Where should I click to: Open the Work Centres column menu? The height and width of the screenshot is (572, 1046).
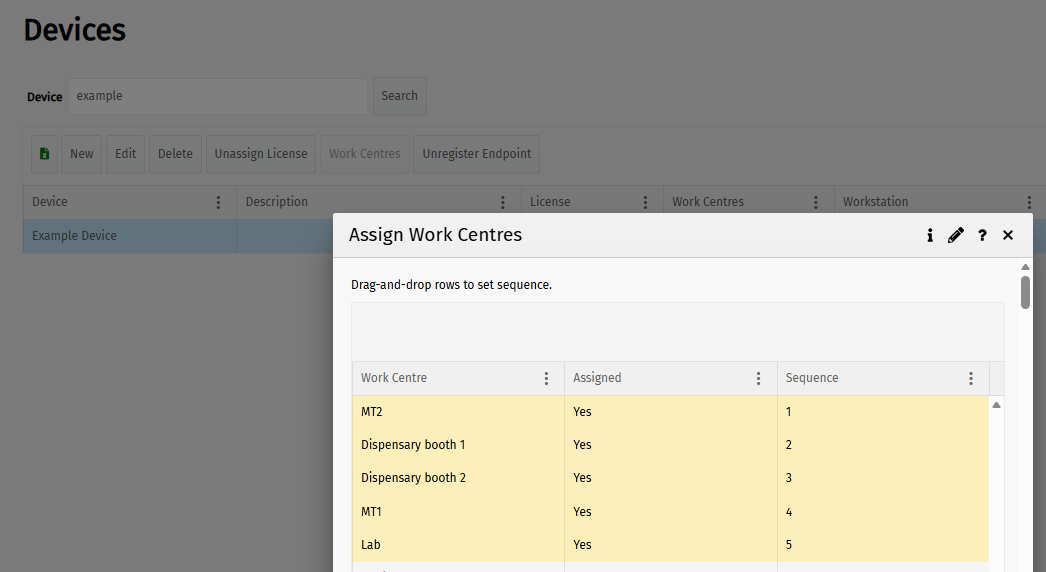tap(817, 202)
